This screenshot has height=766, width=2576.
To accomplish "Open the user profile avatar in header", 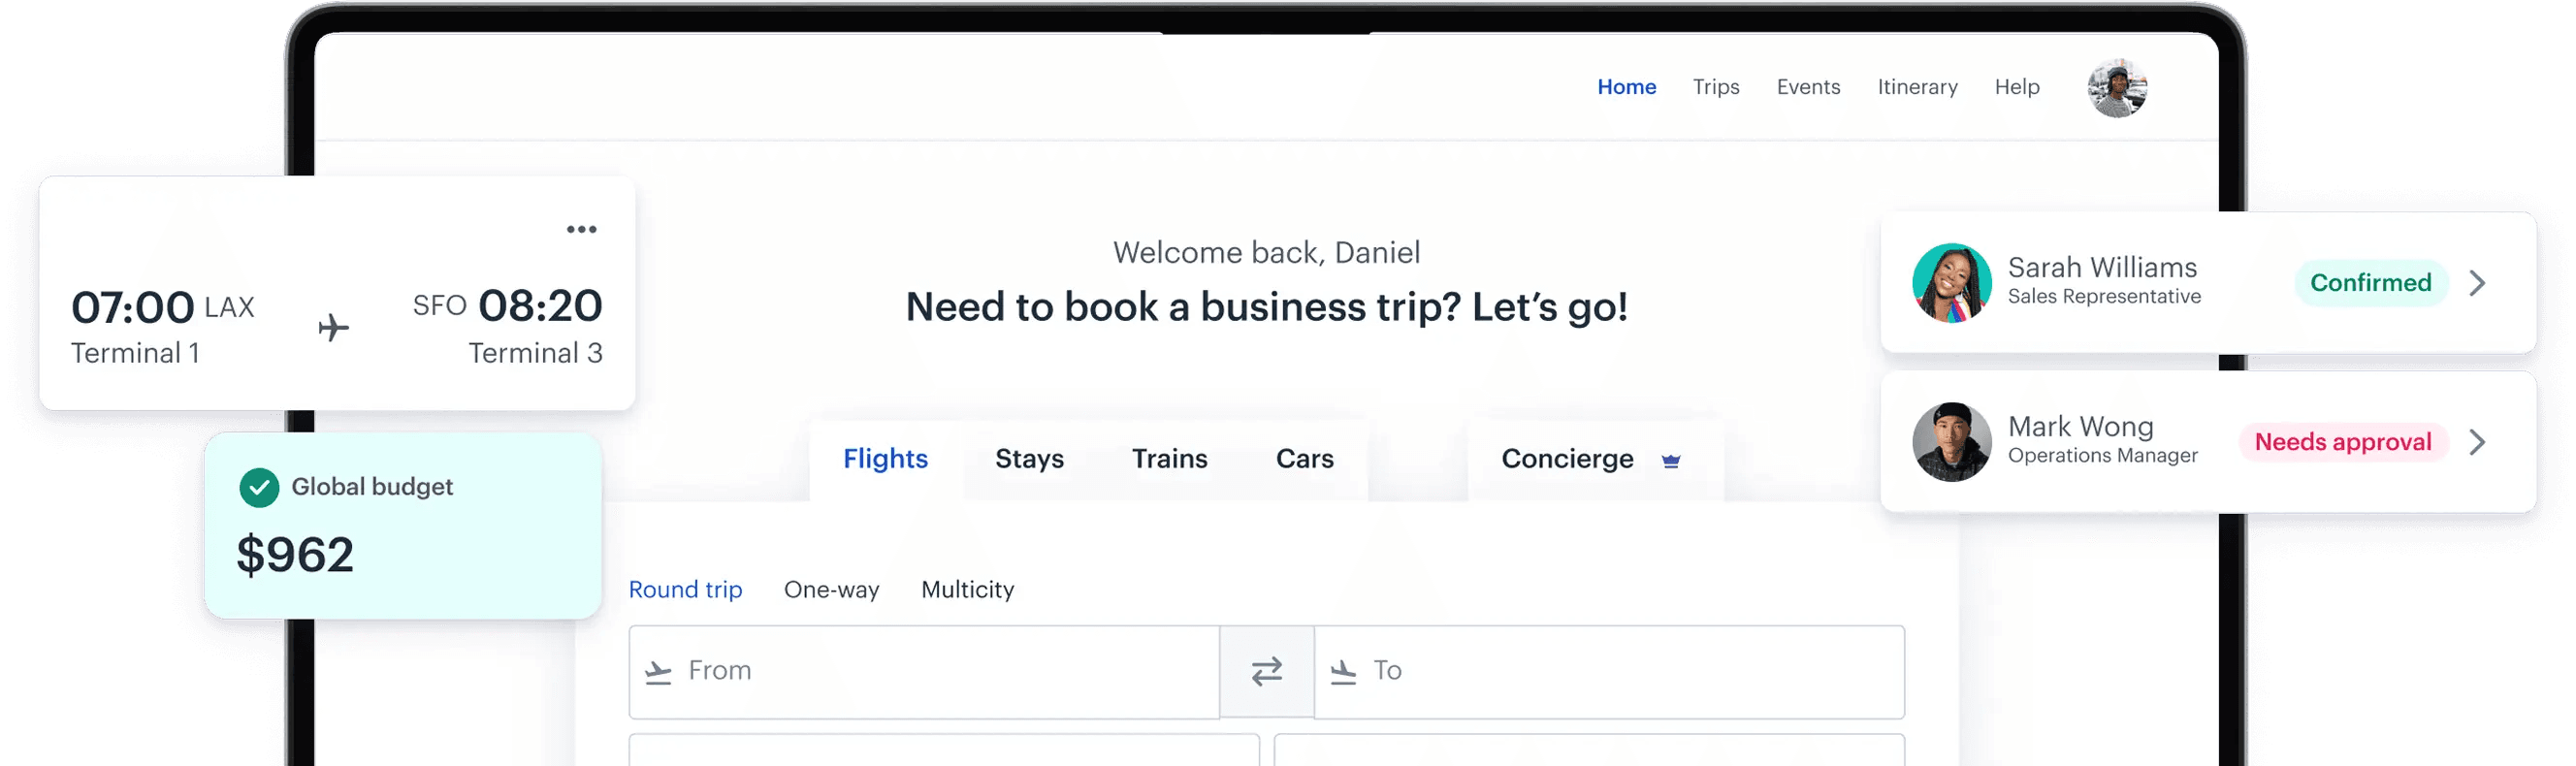I will coord(2116,88).
